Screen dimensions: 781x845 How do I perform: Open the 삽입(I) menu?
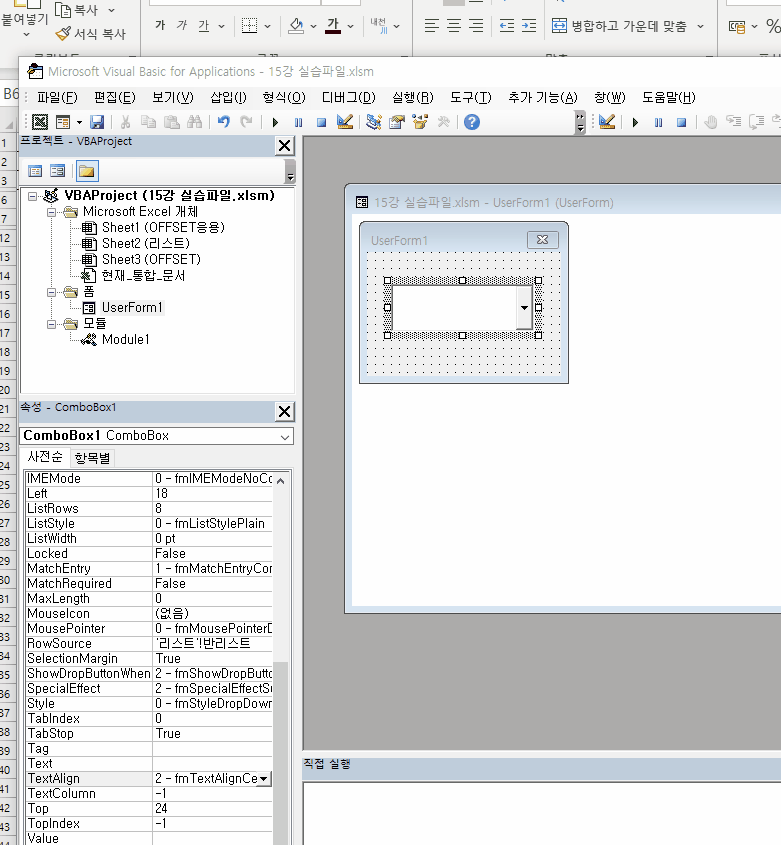[229, 98]
